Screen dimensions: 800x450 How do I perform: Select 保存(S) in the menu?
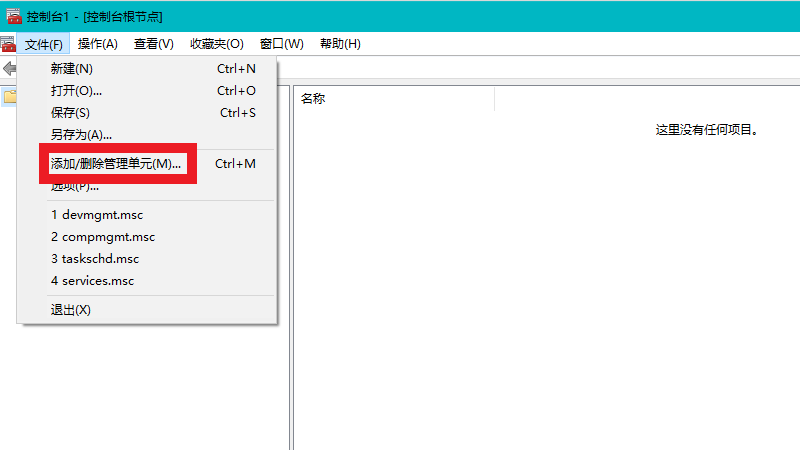click(x=70, y=113)
